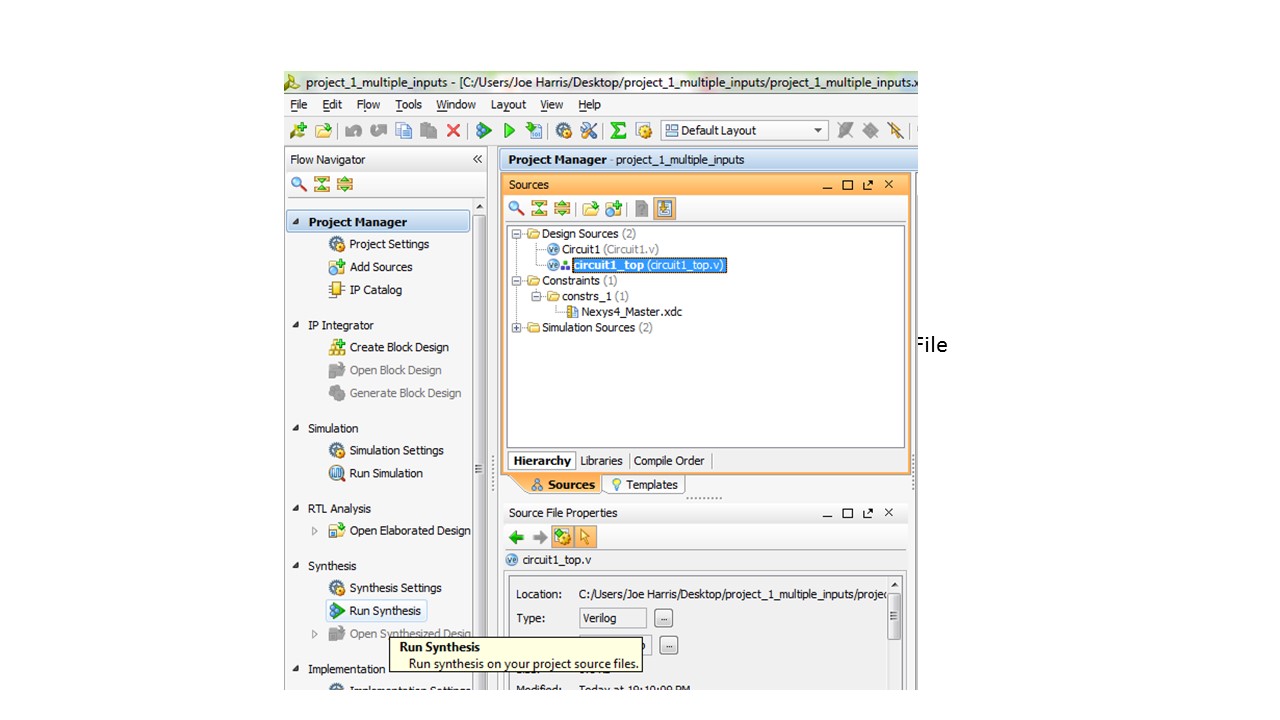The height and width of the screenshot is (720, 1280).
Task: Click the red Delete X icon
Action: coord(453,130)
